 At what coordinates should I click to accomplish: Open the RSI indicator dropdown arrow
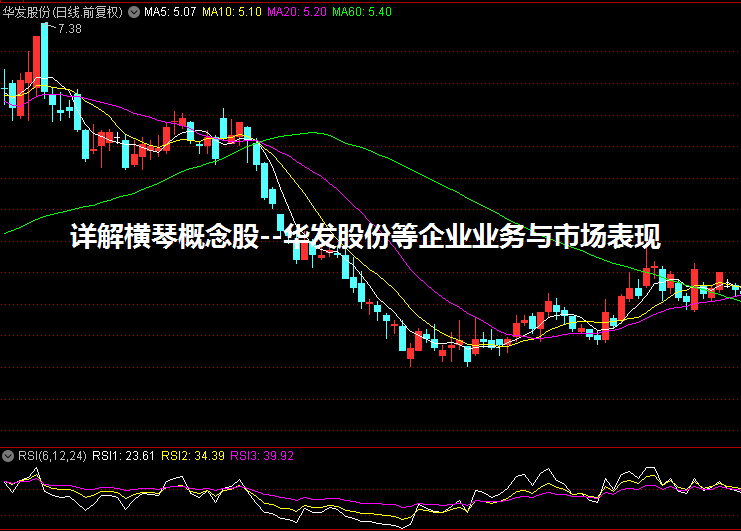pos(8,456)
